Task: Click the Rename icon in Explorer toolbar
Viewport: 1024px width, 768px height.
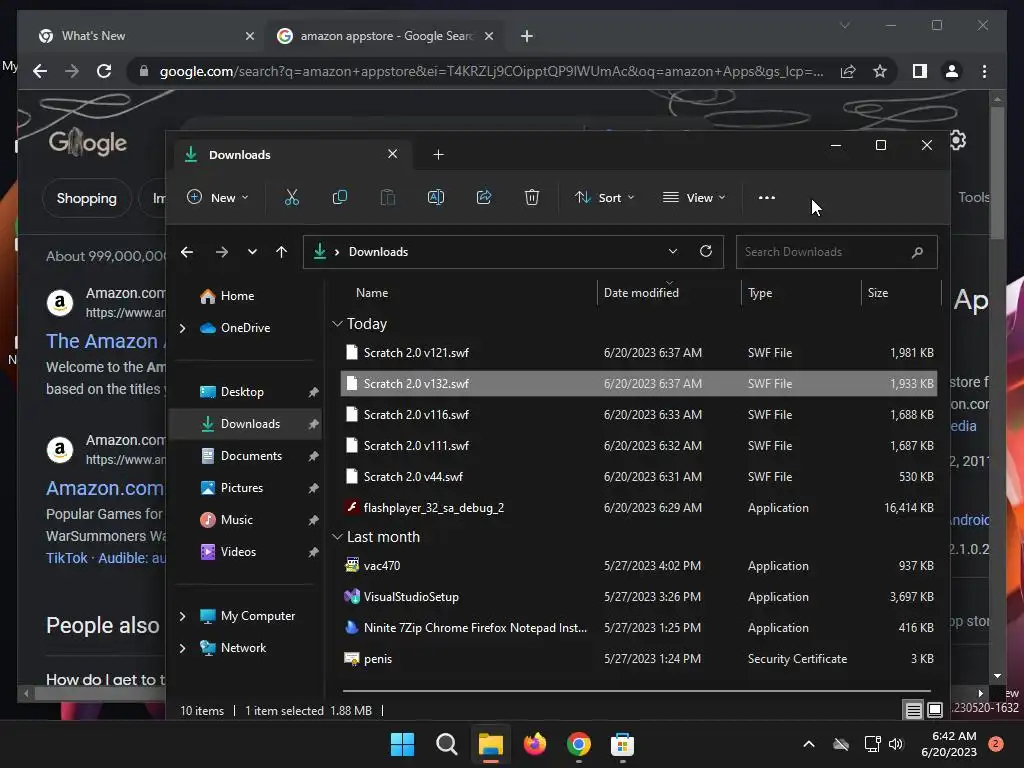Action: (436, 197)
